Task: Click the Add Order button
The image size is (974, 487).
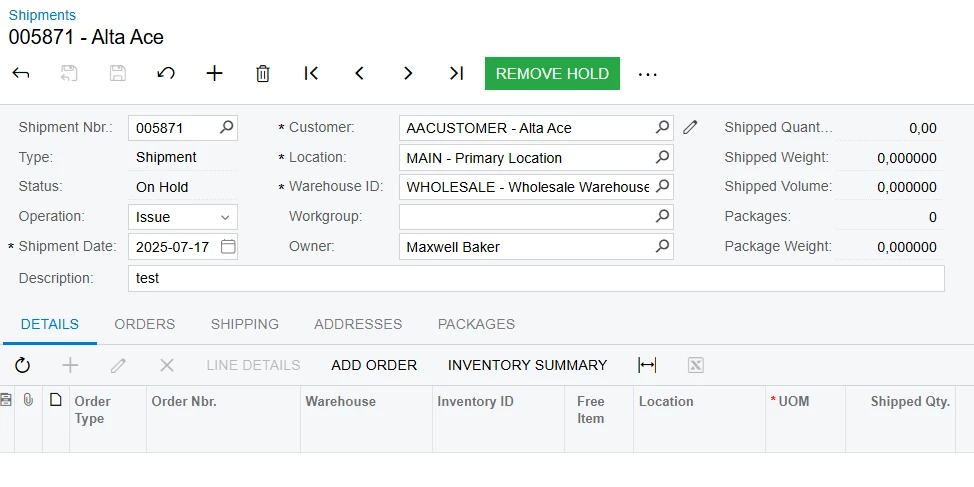Action: (374, 365)
